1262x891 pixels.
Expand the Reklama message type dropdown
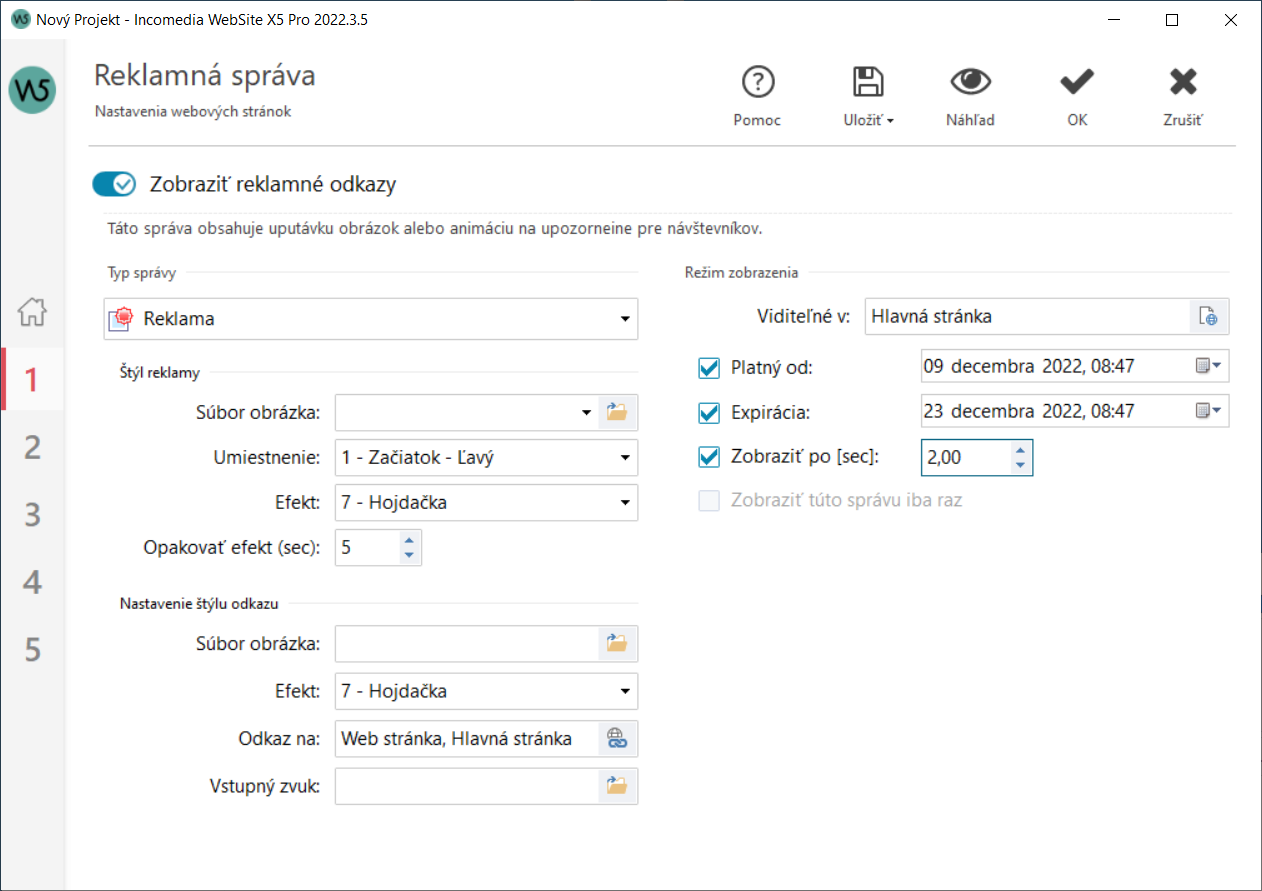click(x=624, y=320)
